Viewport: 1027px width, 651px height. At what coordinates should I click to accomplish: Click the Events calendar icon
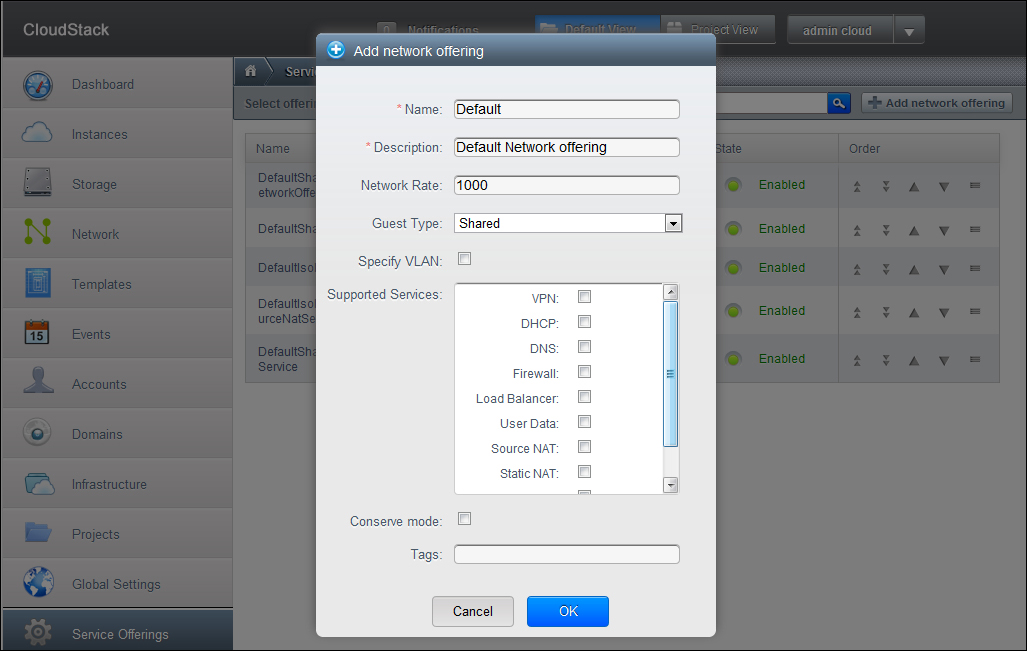[38, 334]
